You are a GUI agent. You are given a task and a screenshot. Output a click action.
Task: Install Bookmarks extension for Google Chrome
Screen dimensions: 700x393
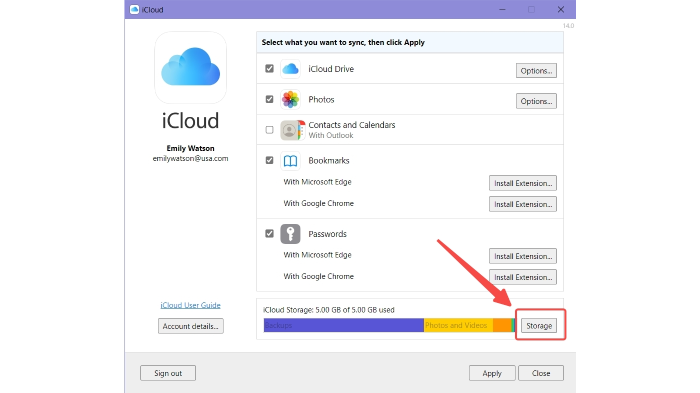point(523,204)
